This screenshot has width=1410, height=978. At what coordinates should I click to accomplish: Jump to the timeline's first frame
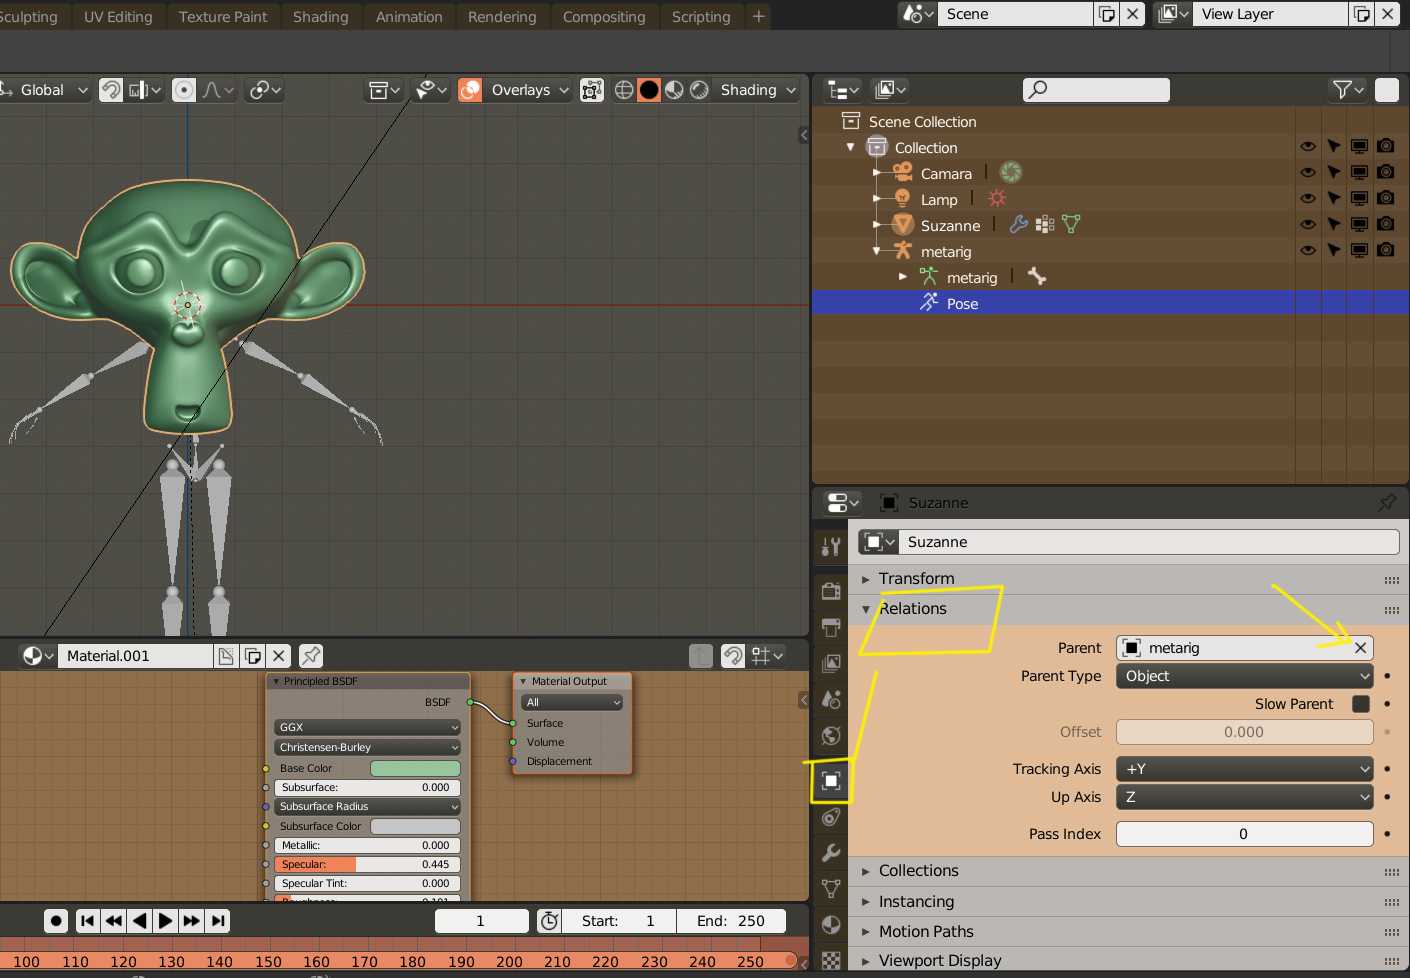pos(87,921)
